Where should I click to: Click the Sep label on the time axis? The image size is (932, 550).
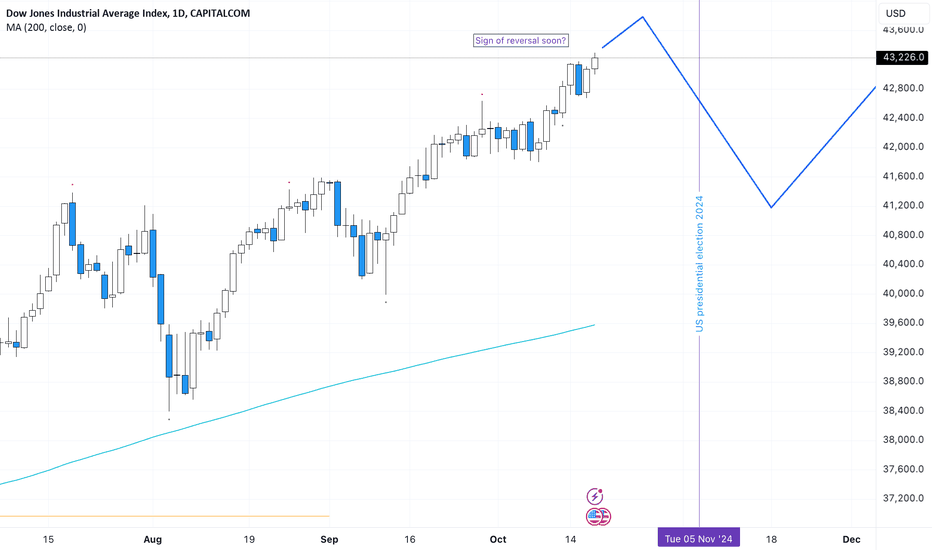click(x=329, y=539)
